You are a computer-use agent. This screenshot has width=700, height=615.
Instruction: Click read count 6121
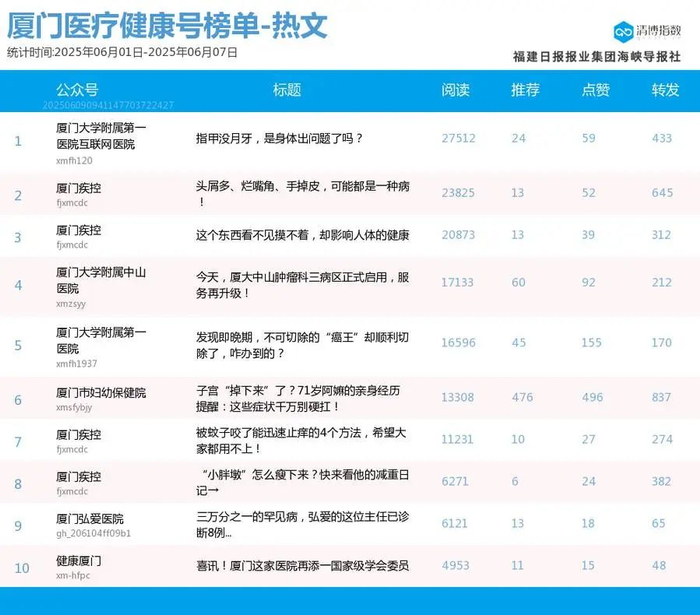click(454, 523)
